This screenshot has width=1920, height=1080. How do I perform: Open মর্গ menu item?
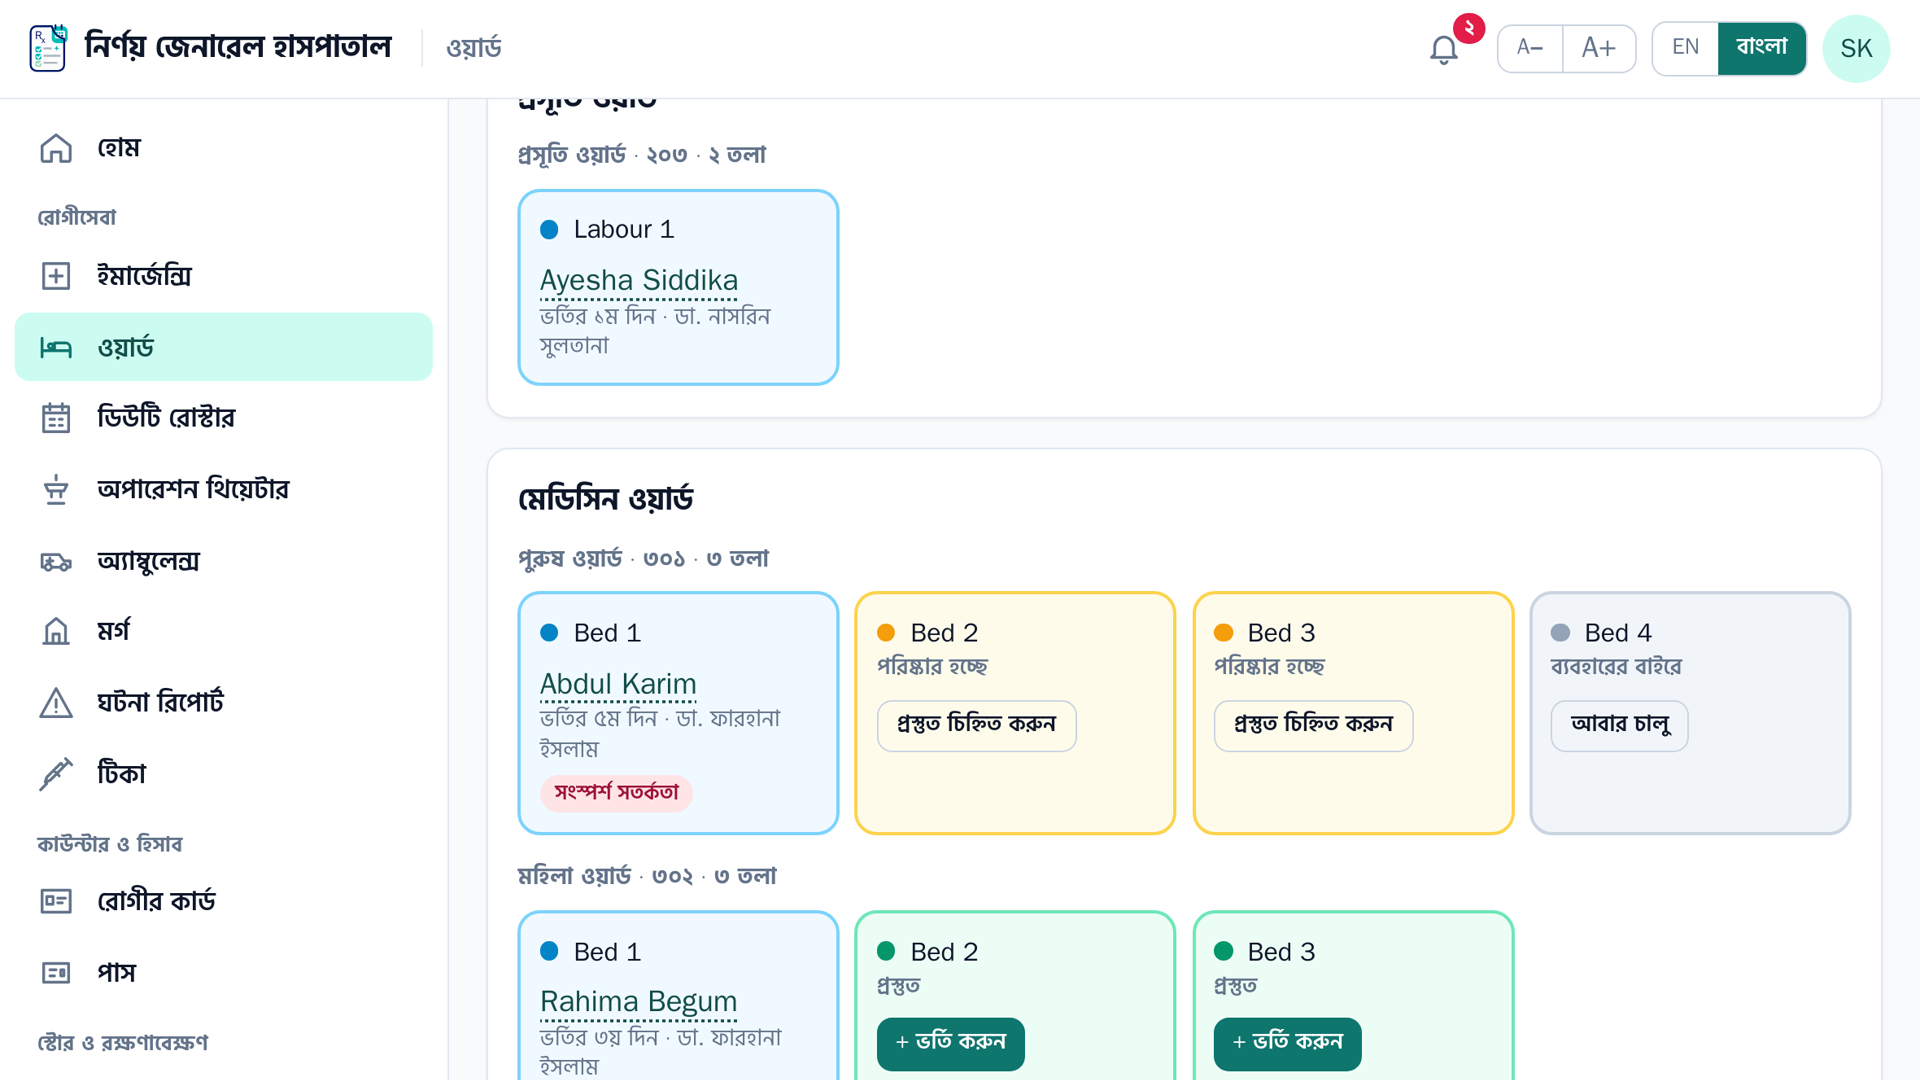[224, 631]
